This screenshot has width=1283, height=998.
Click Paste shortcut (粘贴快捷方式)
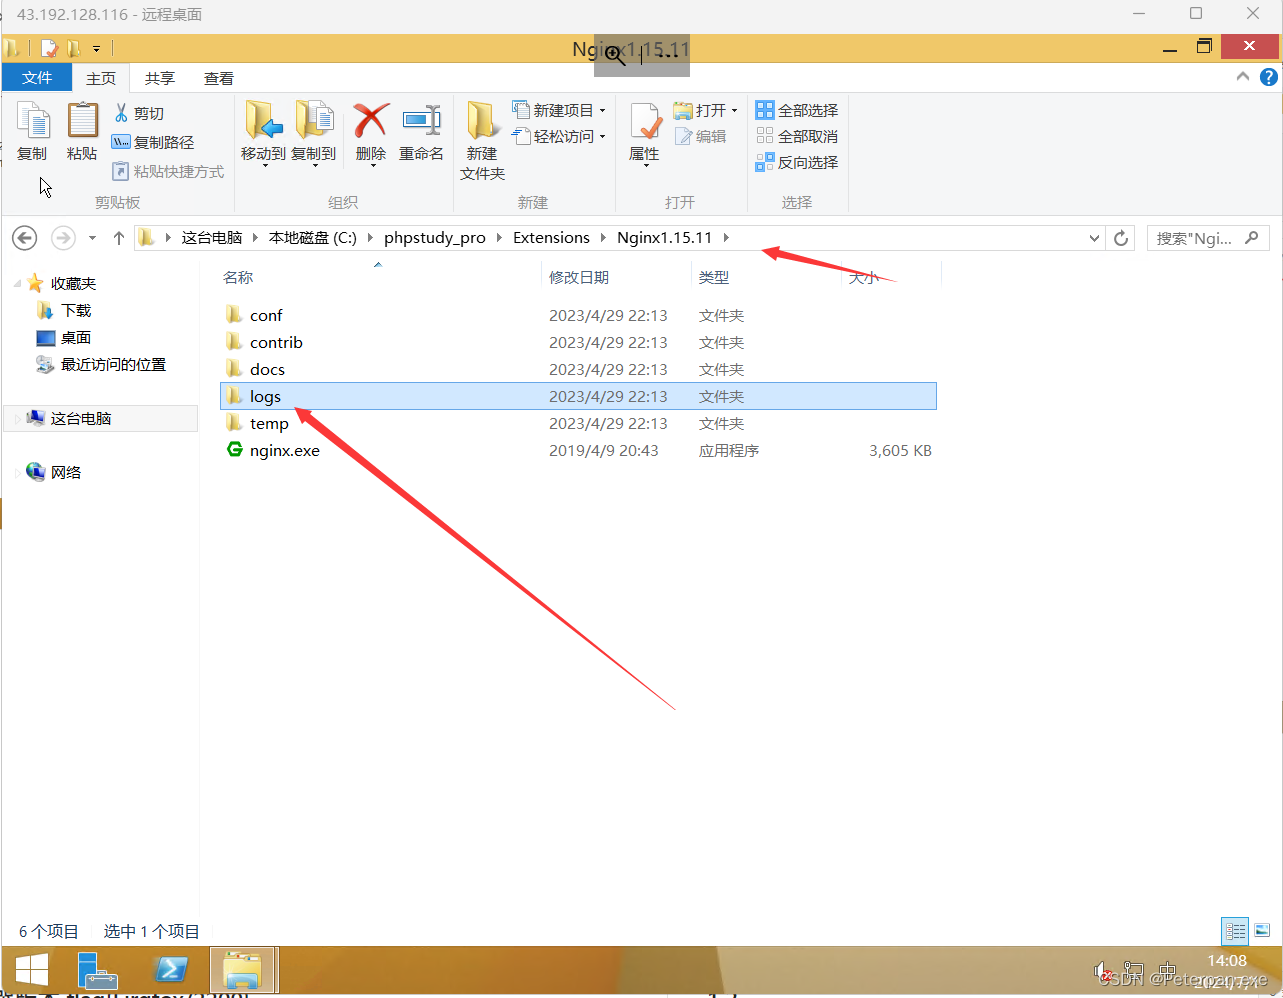click(168, 171)
